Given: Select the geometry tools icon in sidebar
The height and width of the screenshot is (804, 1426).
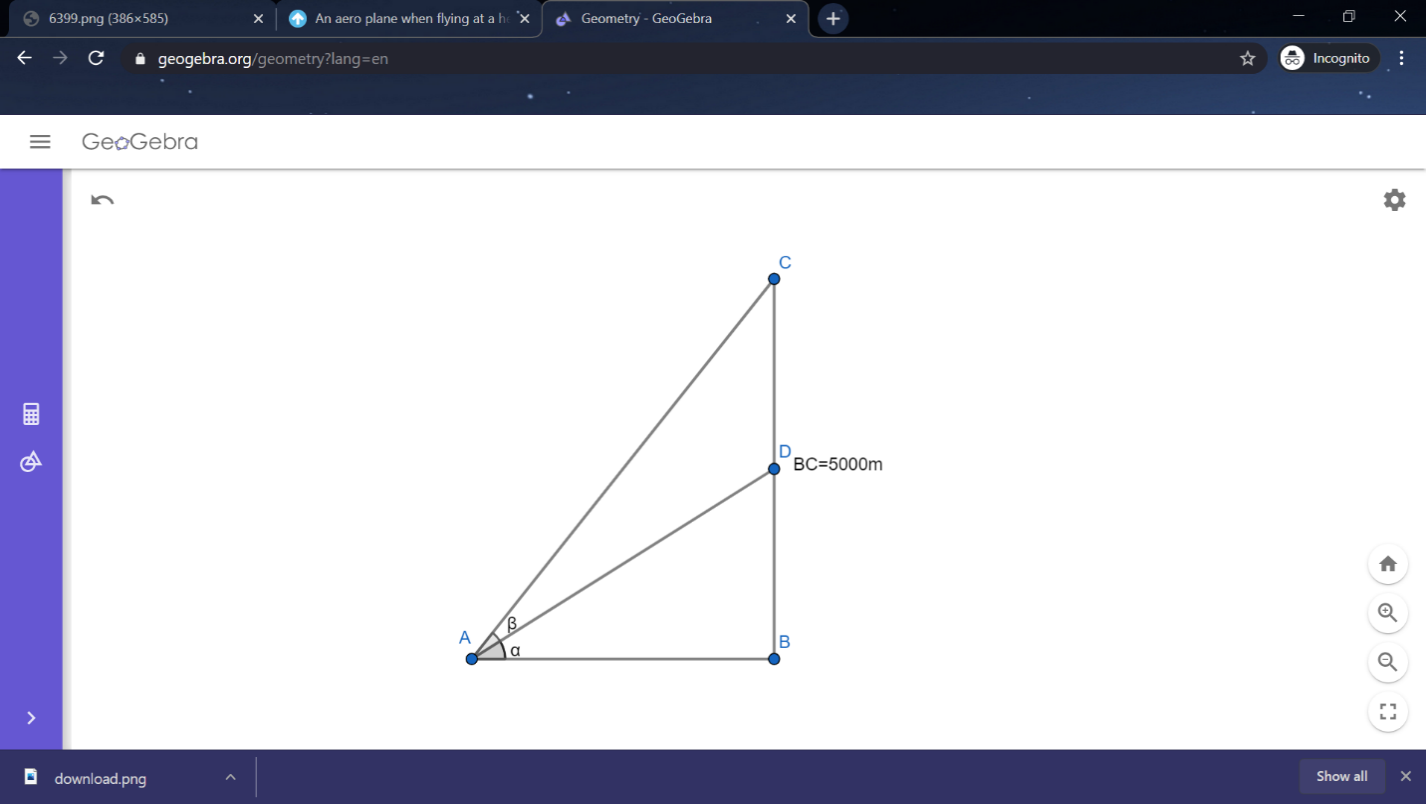Looking at the screenshot, I should coord(31,462).
